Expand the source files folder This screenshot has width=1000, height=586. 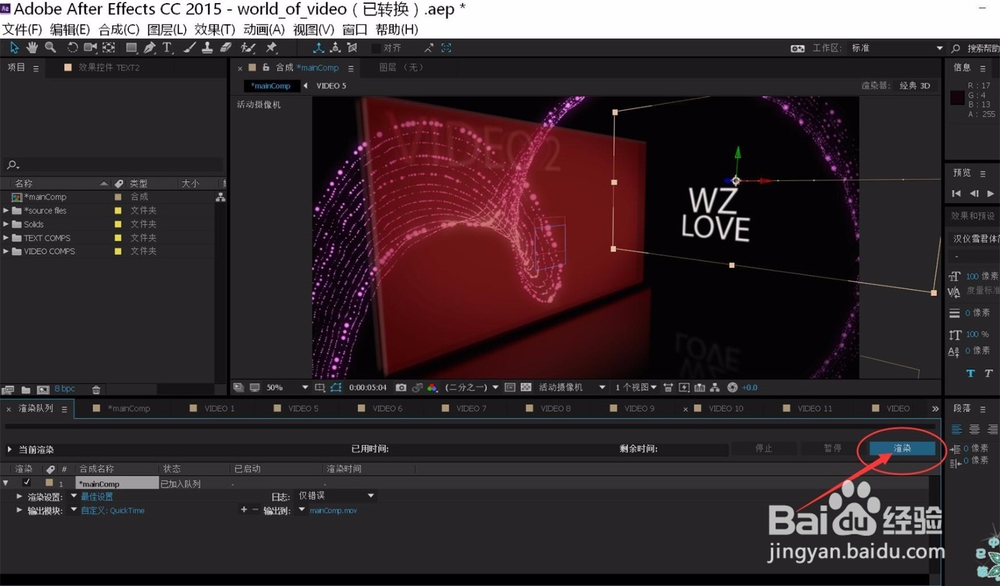click(6, 210)
